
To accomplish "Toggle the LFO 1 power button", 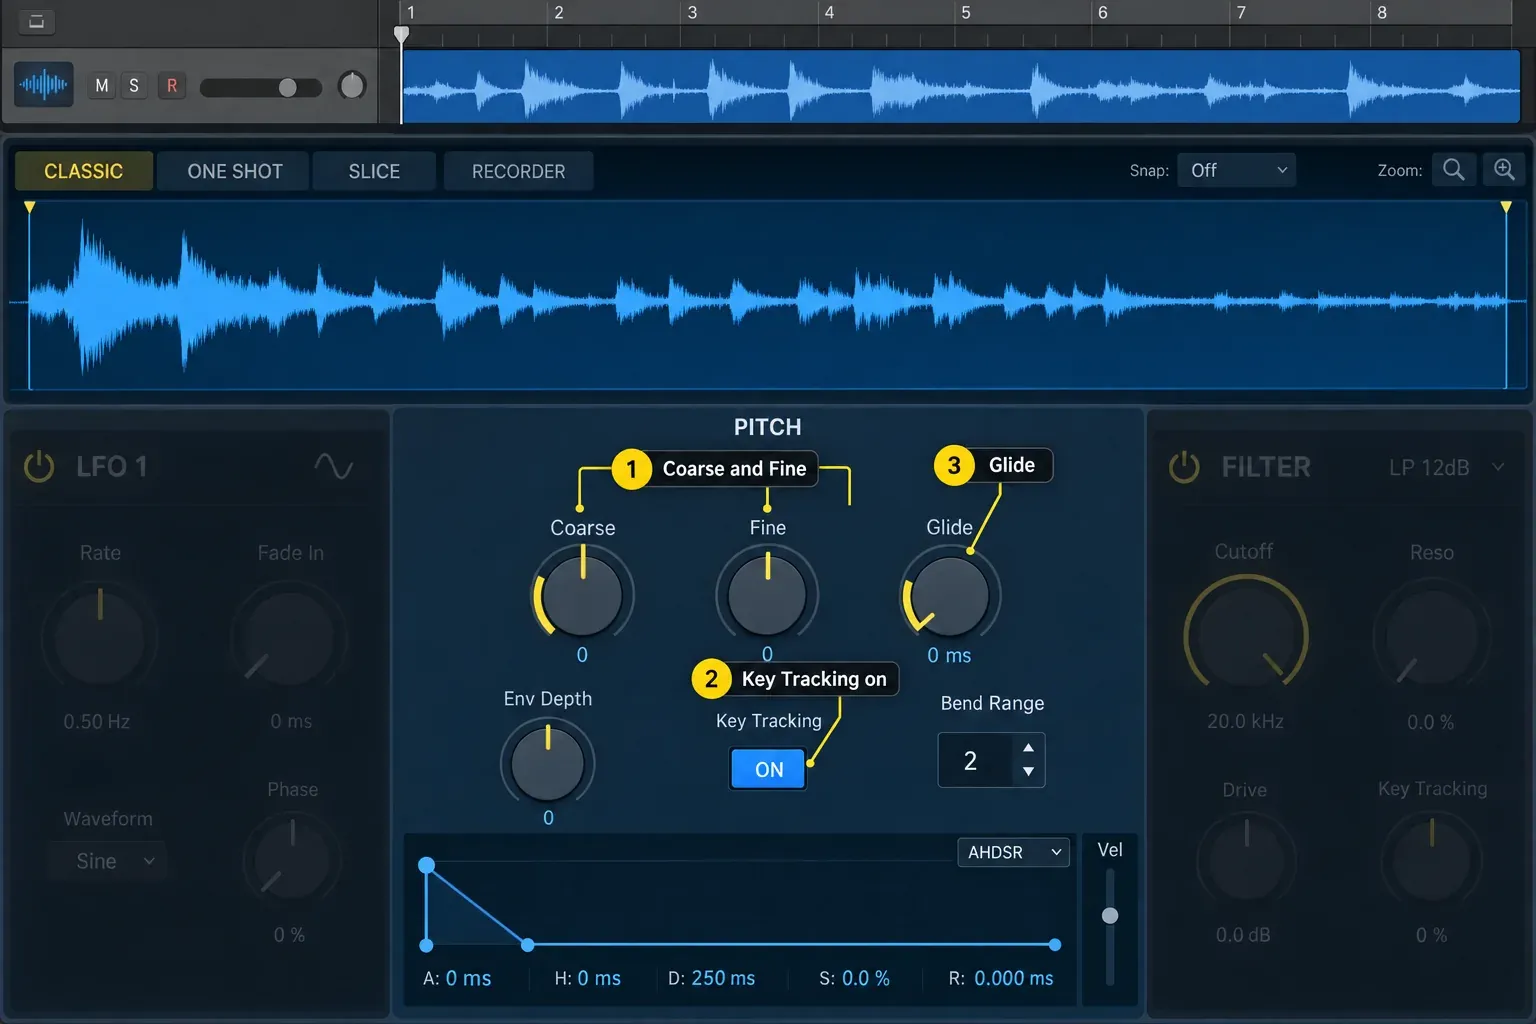I will [x=39, y=466].
